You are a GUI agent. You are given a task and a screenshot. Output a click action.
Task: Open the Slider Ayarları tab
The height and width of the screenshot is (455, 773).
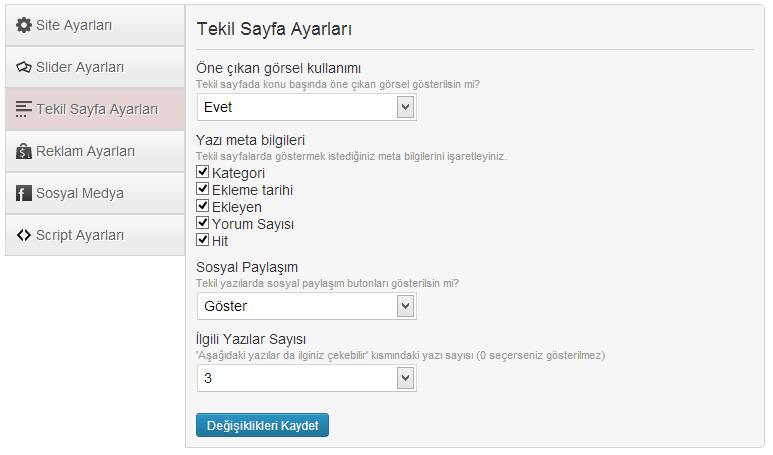pos(95,68)
